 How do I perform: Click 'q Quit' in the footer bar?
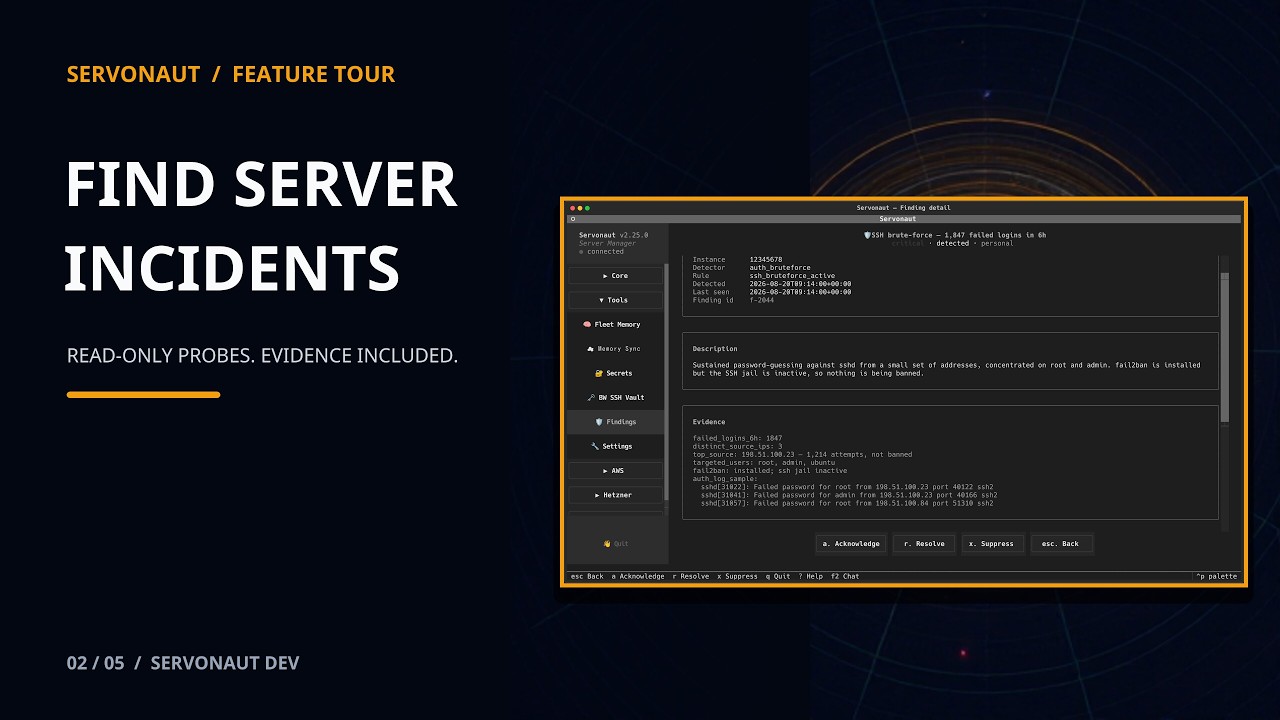click(x=778, y=576)
